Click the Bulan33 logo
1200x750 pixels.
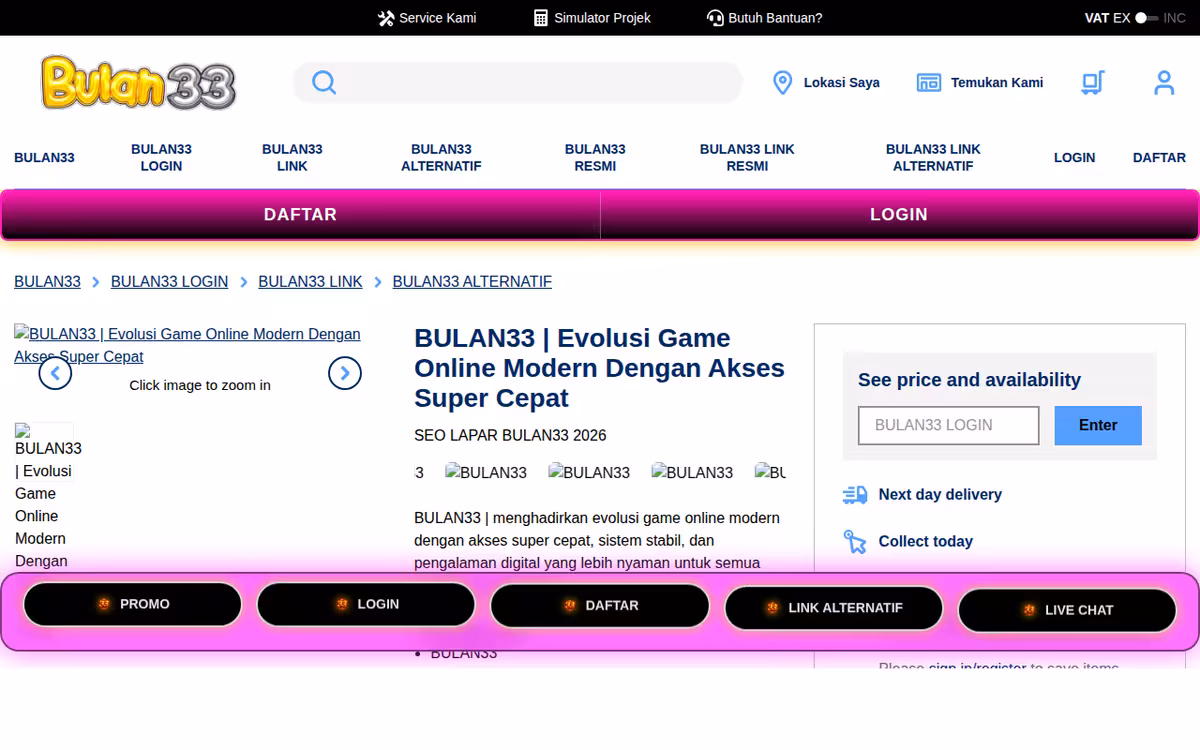tap(138, 82)
